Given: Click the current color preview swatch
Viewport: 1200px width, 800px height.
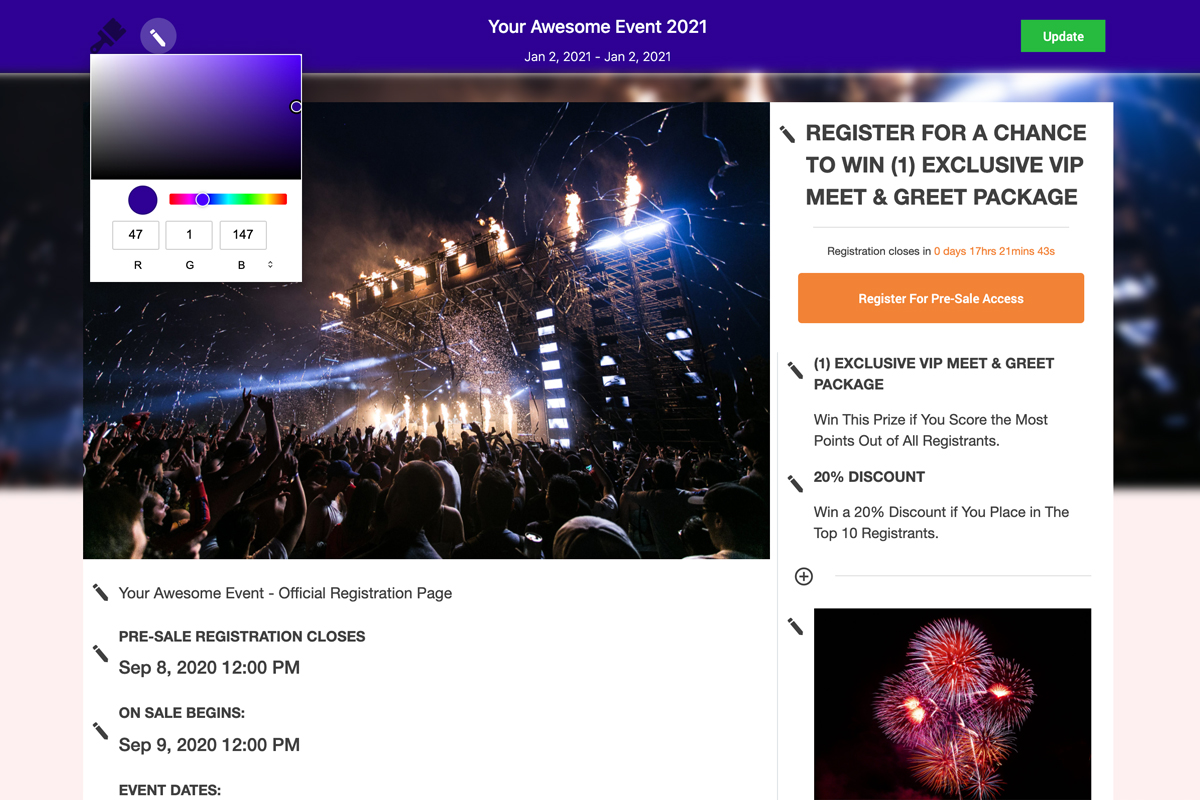Looking at the screenshot, I should point(143,200).
